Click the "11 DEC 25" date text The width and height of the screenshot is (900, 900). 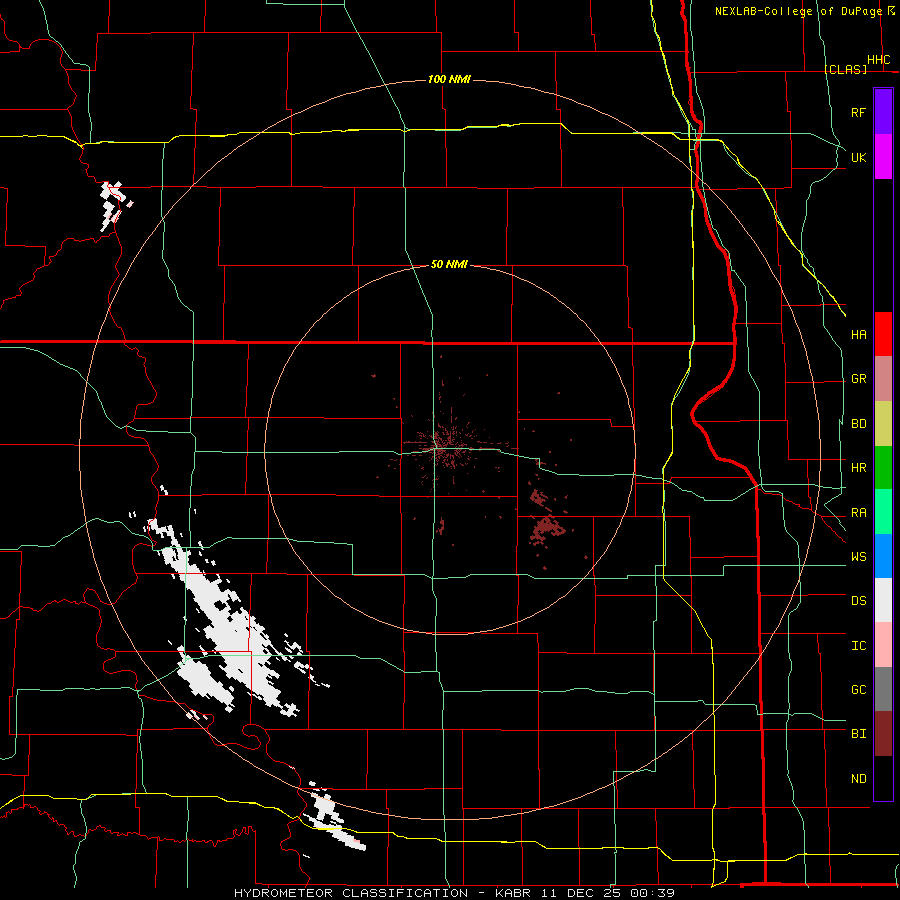pos(580,893)
